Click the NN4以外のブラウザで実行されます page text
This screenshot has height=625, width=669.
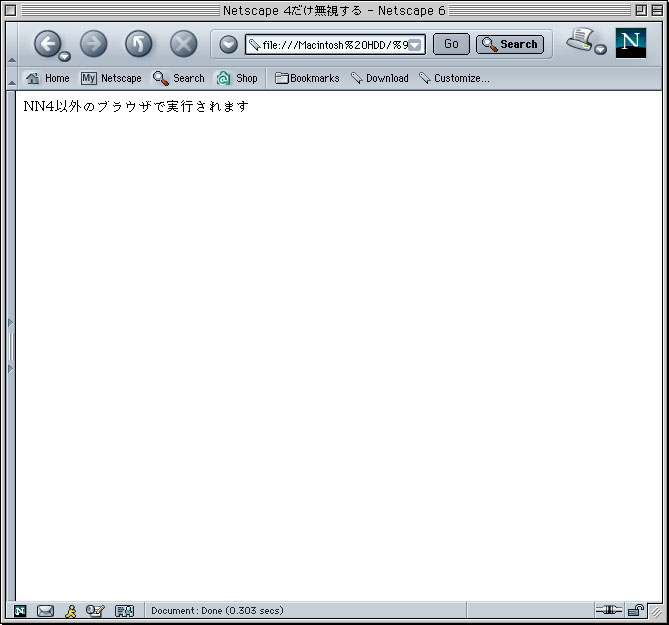pos(136,106)
